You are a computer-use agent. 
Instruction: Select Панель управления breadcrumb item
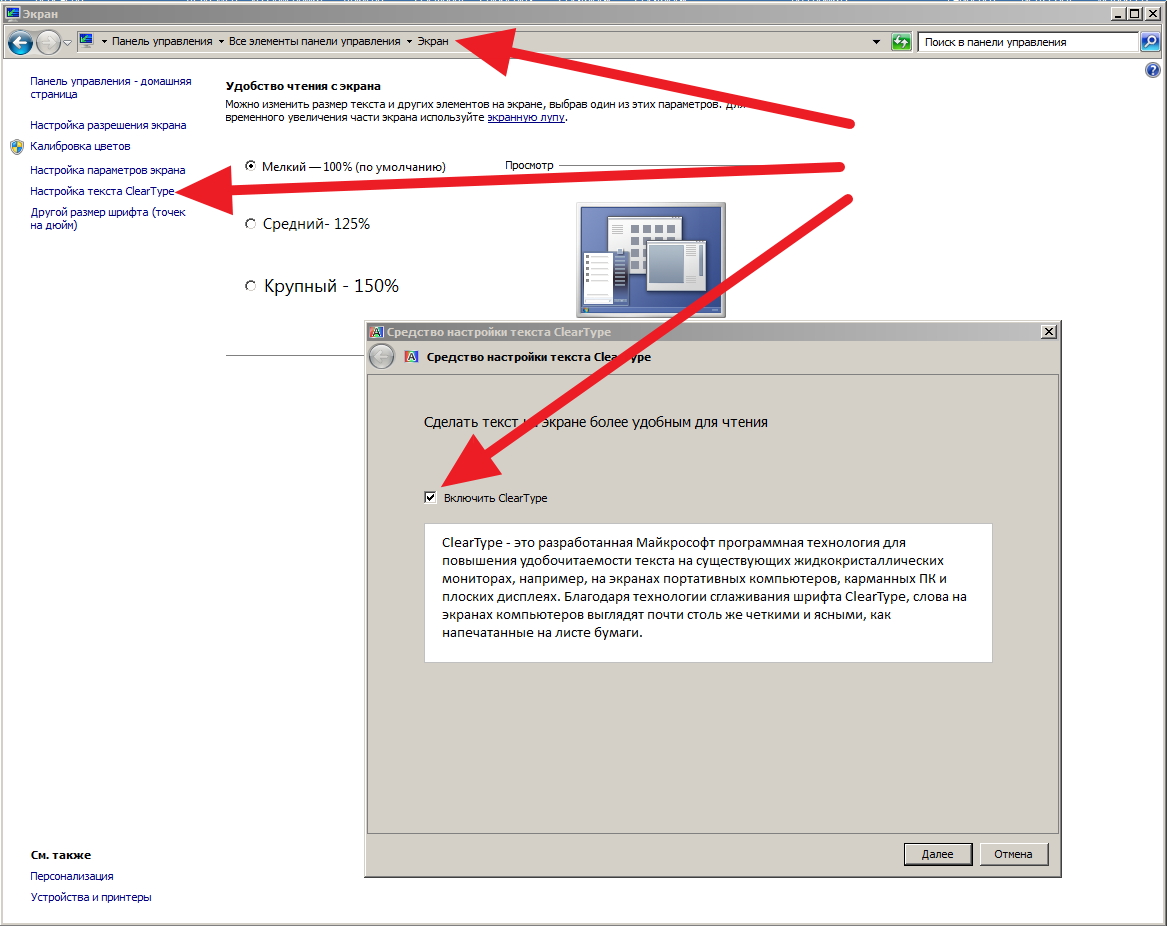click(162, 42)
